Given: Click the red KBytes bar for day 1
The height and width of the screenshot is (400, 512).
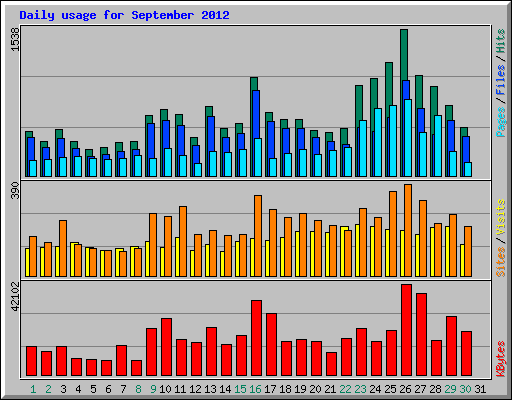Looking at the screenshot, I should point(31,361).
